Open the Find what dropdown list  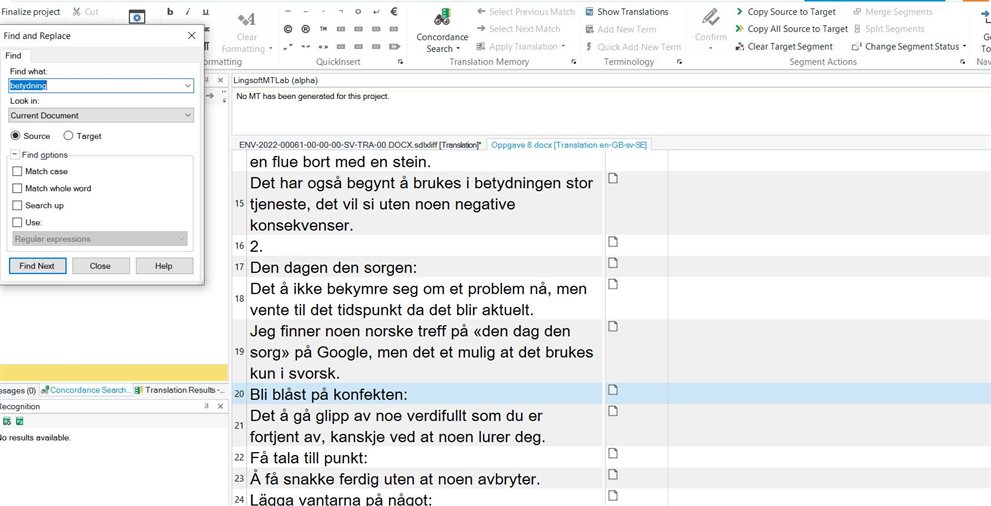(x=188, y=85)
